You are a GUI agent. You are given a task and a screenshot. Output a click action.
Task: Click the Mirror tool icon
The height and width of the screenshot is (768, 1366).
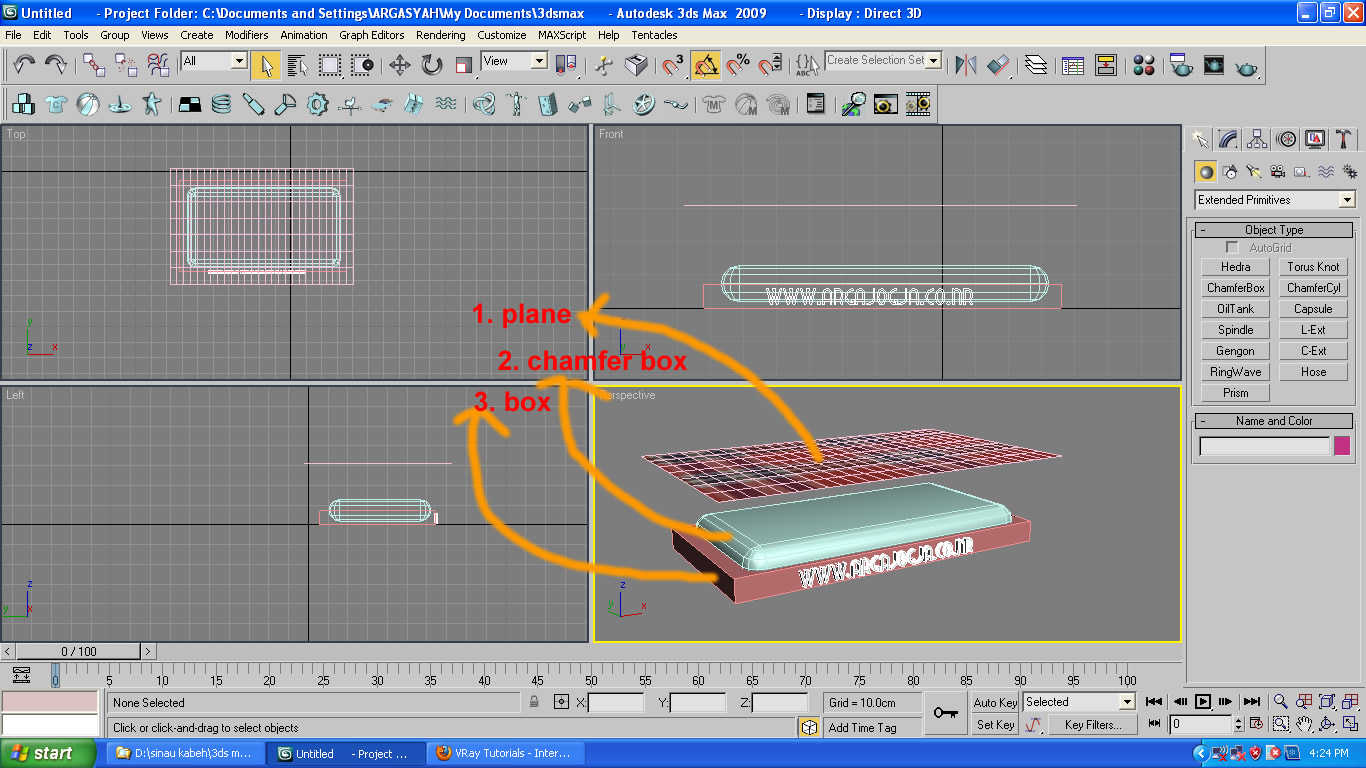pyautogui.click(x=966, y=65)
